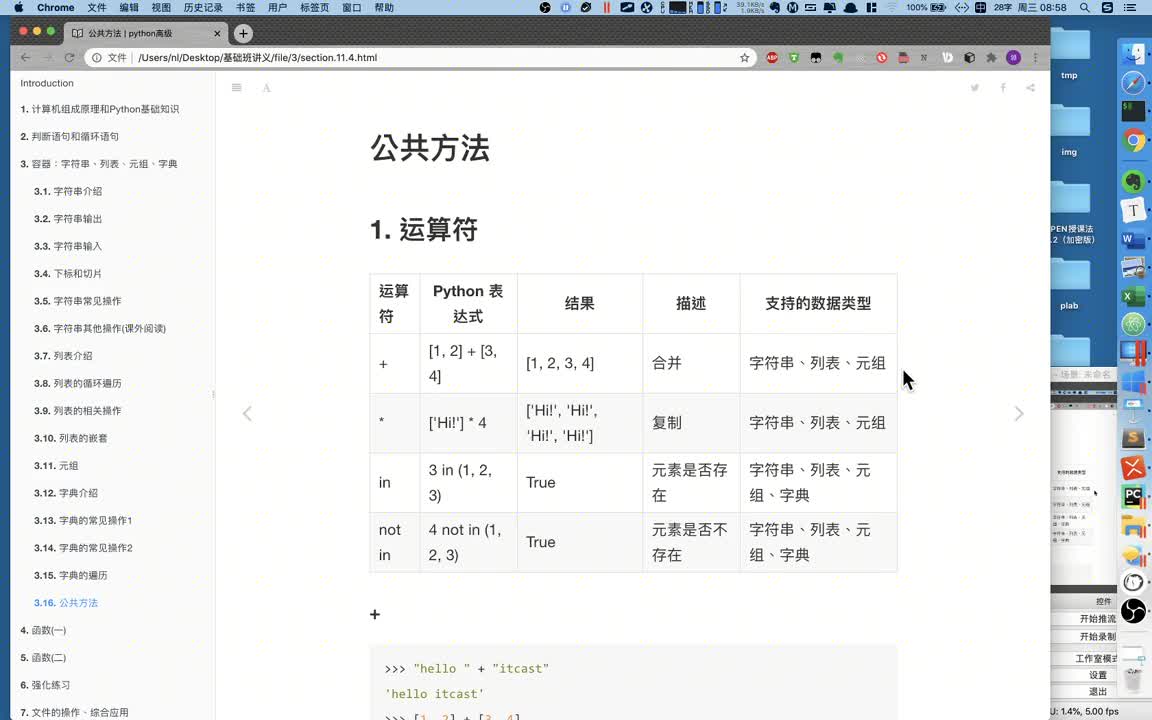Reload the page in Chrome
Screen dimensions: 1152x720
[x=69, y=57]
